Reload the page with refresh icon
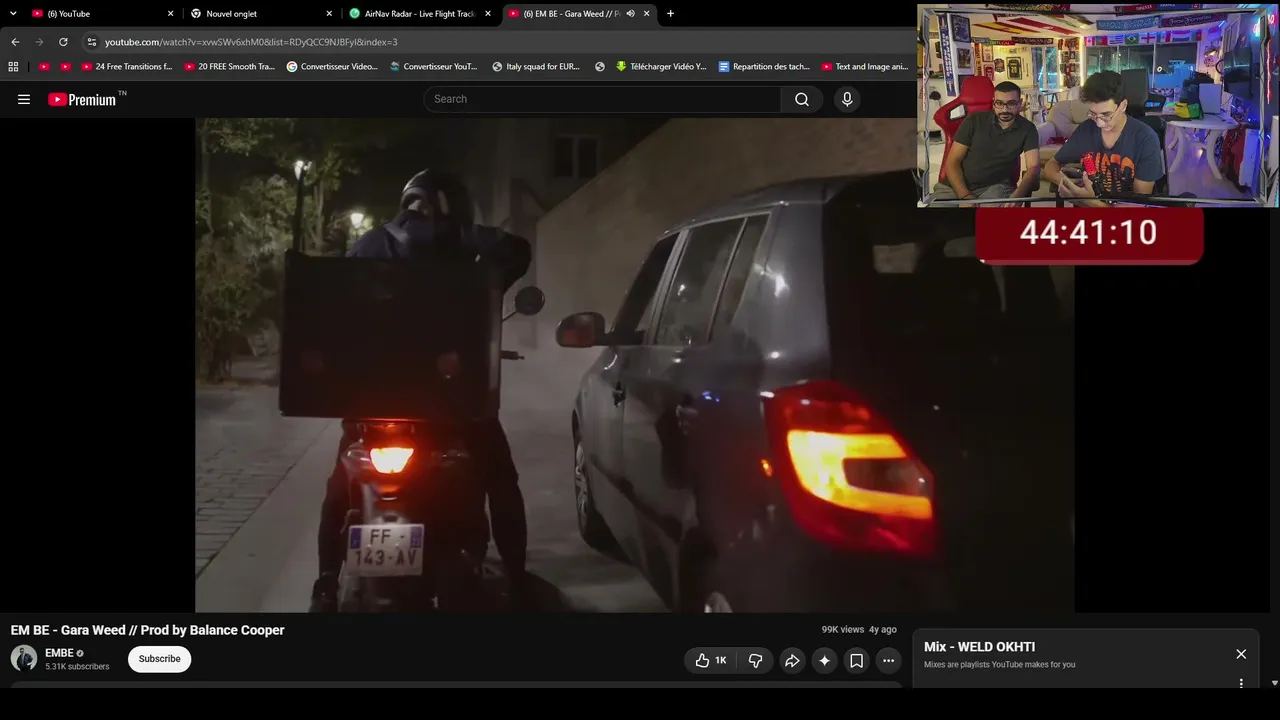This screenshot has width=1280, height=720. [x=63, y=42]
